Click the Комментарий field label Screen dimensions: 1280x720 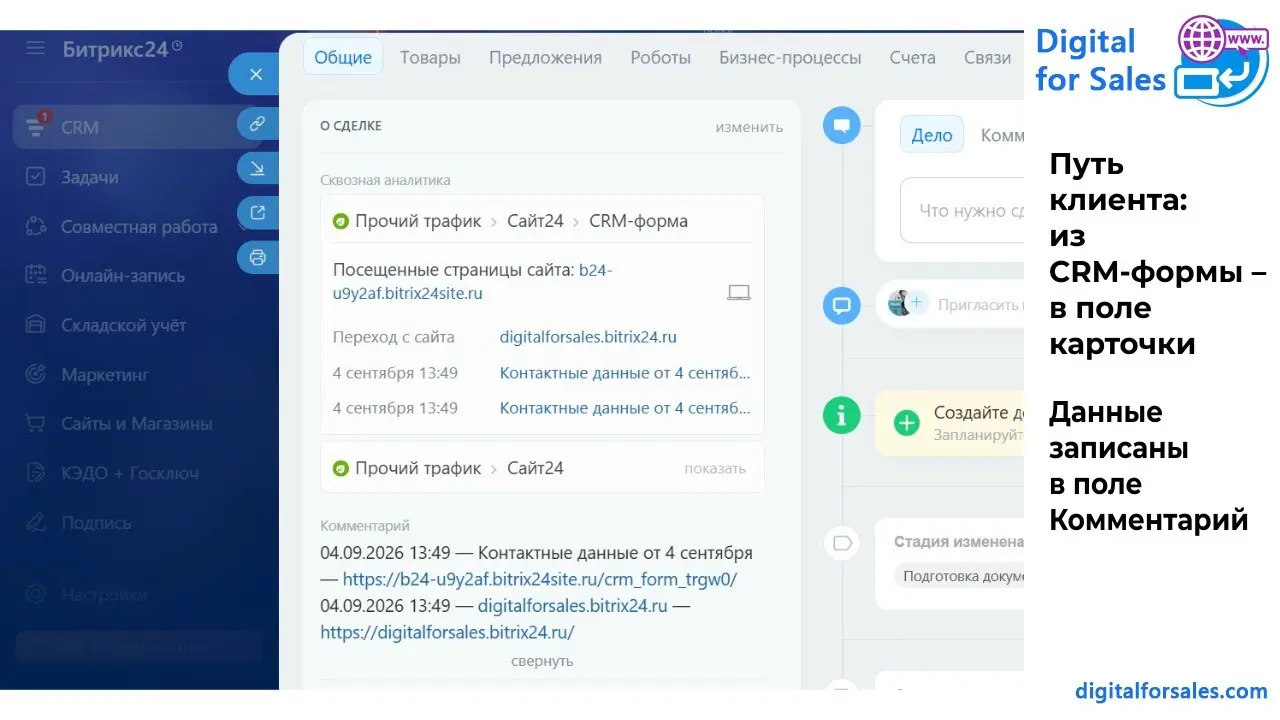[365, 526]
